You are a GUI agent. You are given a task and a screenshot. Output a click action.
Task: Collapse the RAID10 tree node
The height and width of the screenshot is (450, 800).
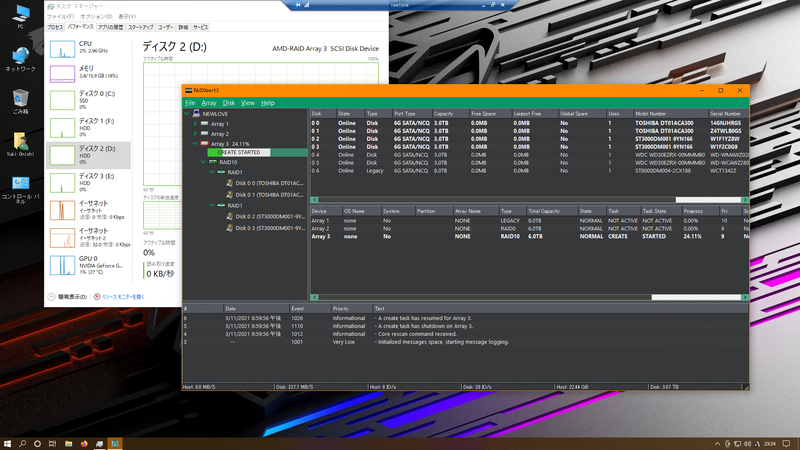[x=203, y=162]
